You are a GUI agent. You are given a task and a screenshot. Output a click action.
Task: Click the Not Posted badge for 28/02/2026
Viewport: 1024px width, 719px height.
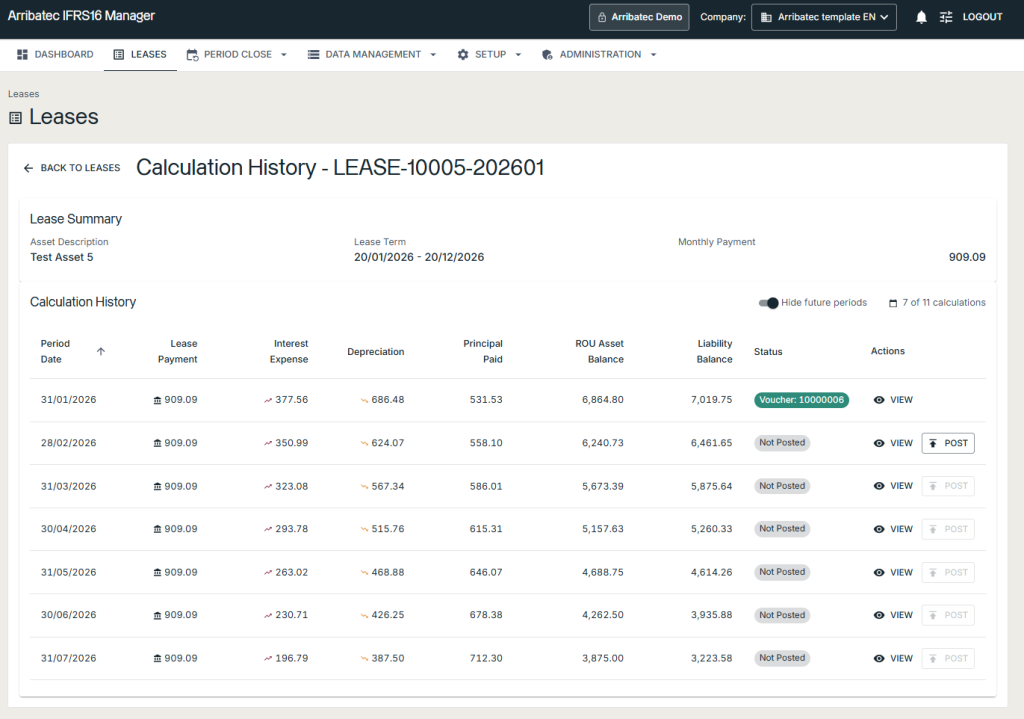tap(782, 443)
